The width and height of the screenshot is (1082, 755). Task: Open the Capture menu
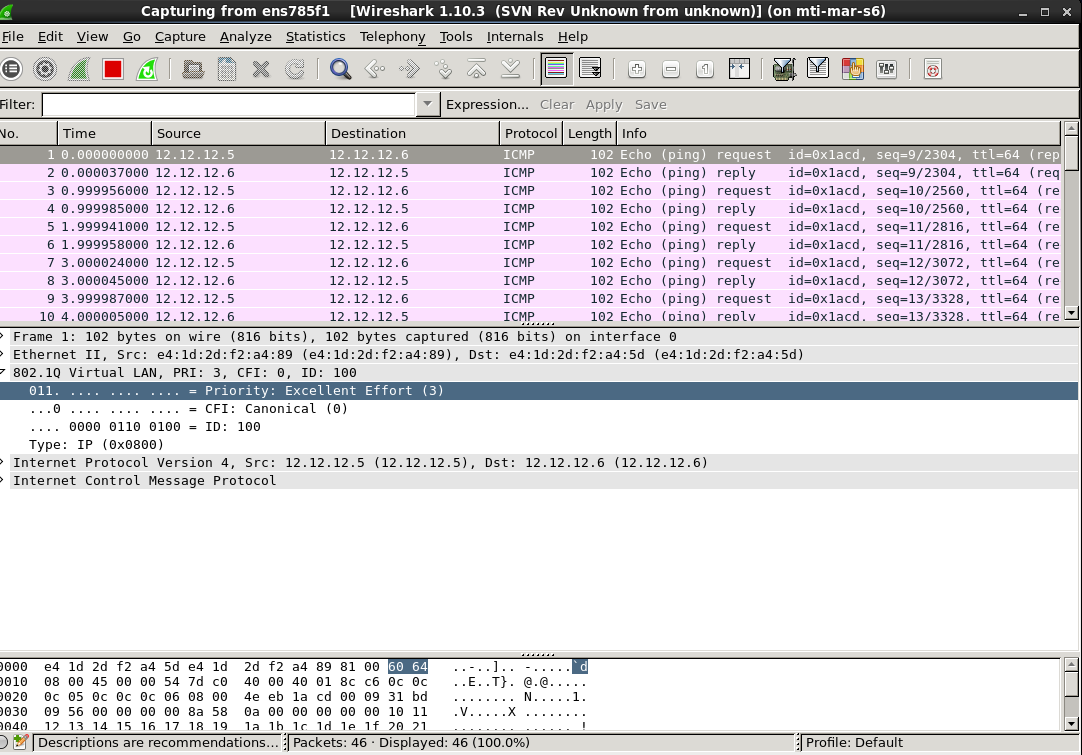[180, 37]
